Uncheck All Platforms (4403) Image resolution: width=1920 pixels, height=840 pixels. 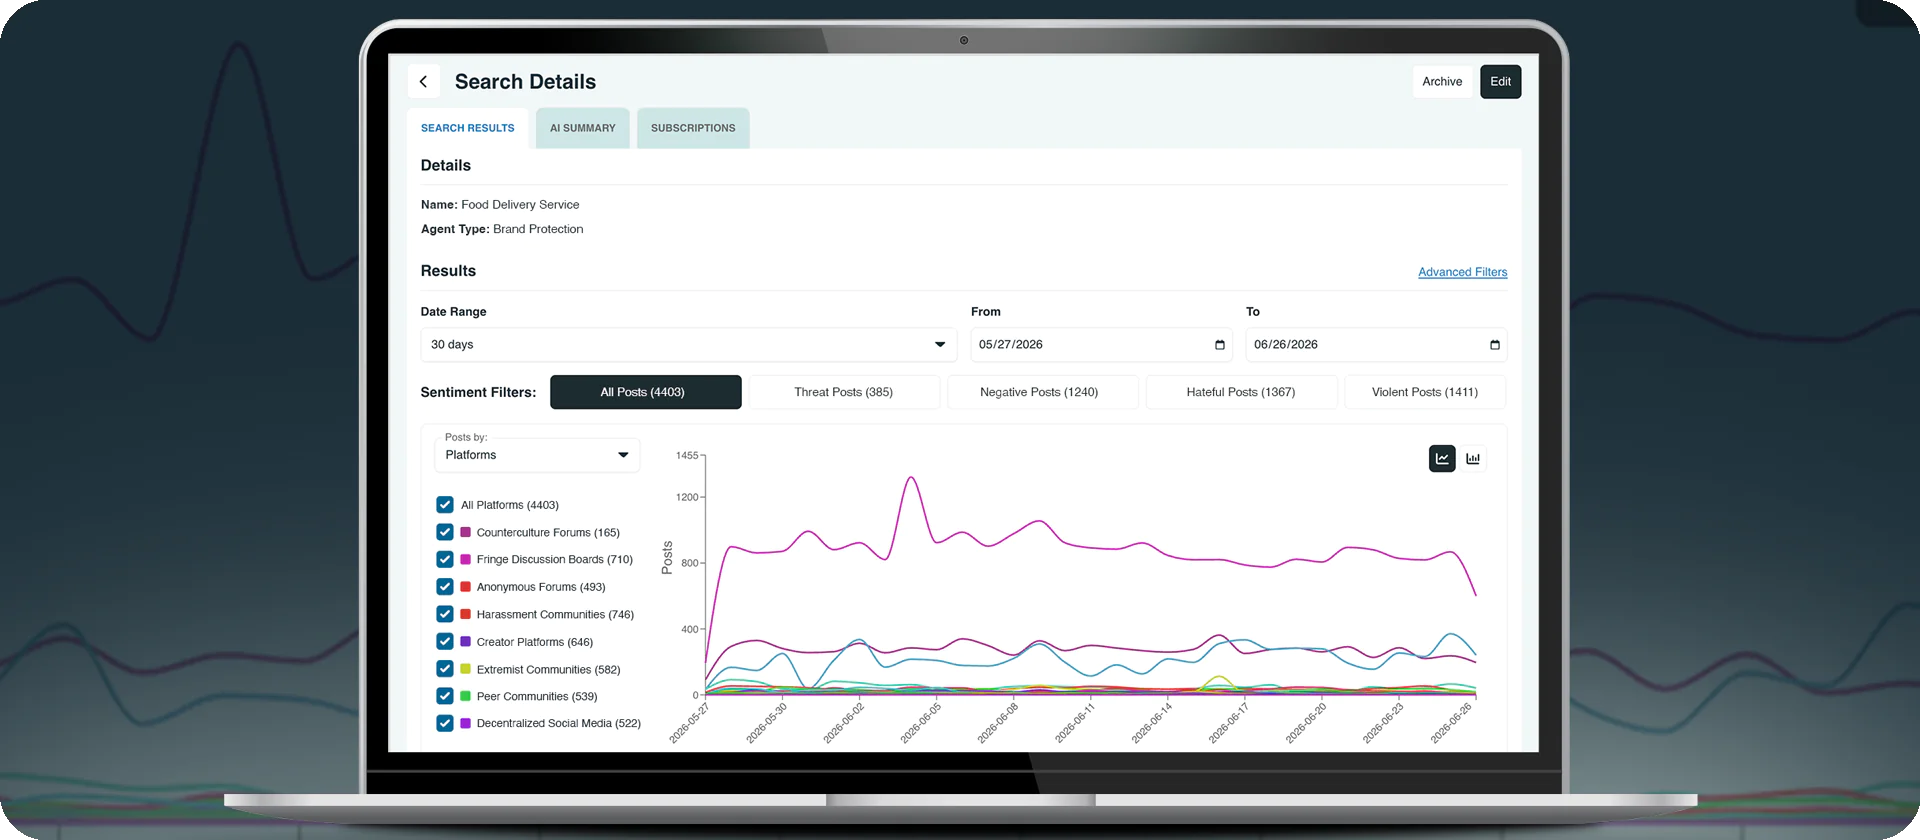click(445, 505)
